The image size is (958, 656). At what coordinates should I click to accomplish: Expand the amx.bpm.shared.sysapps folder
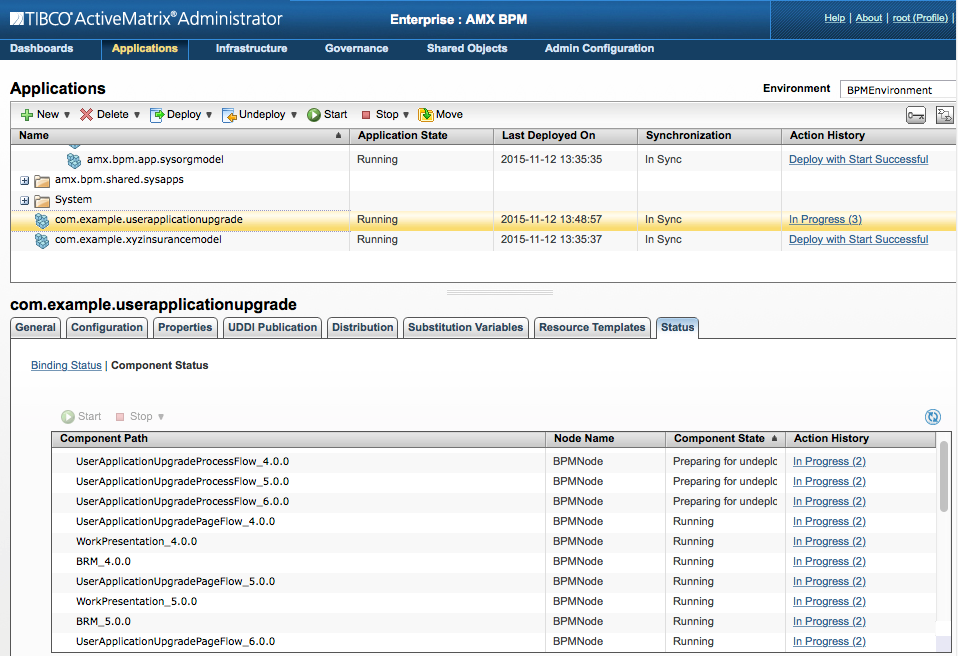pyautogui.click(x=25, y=181)
